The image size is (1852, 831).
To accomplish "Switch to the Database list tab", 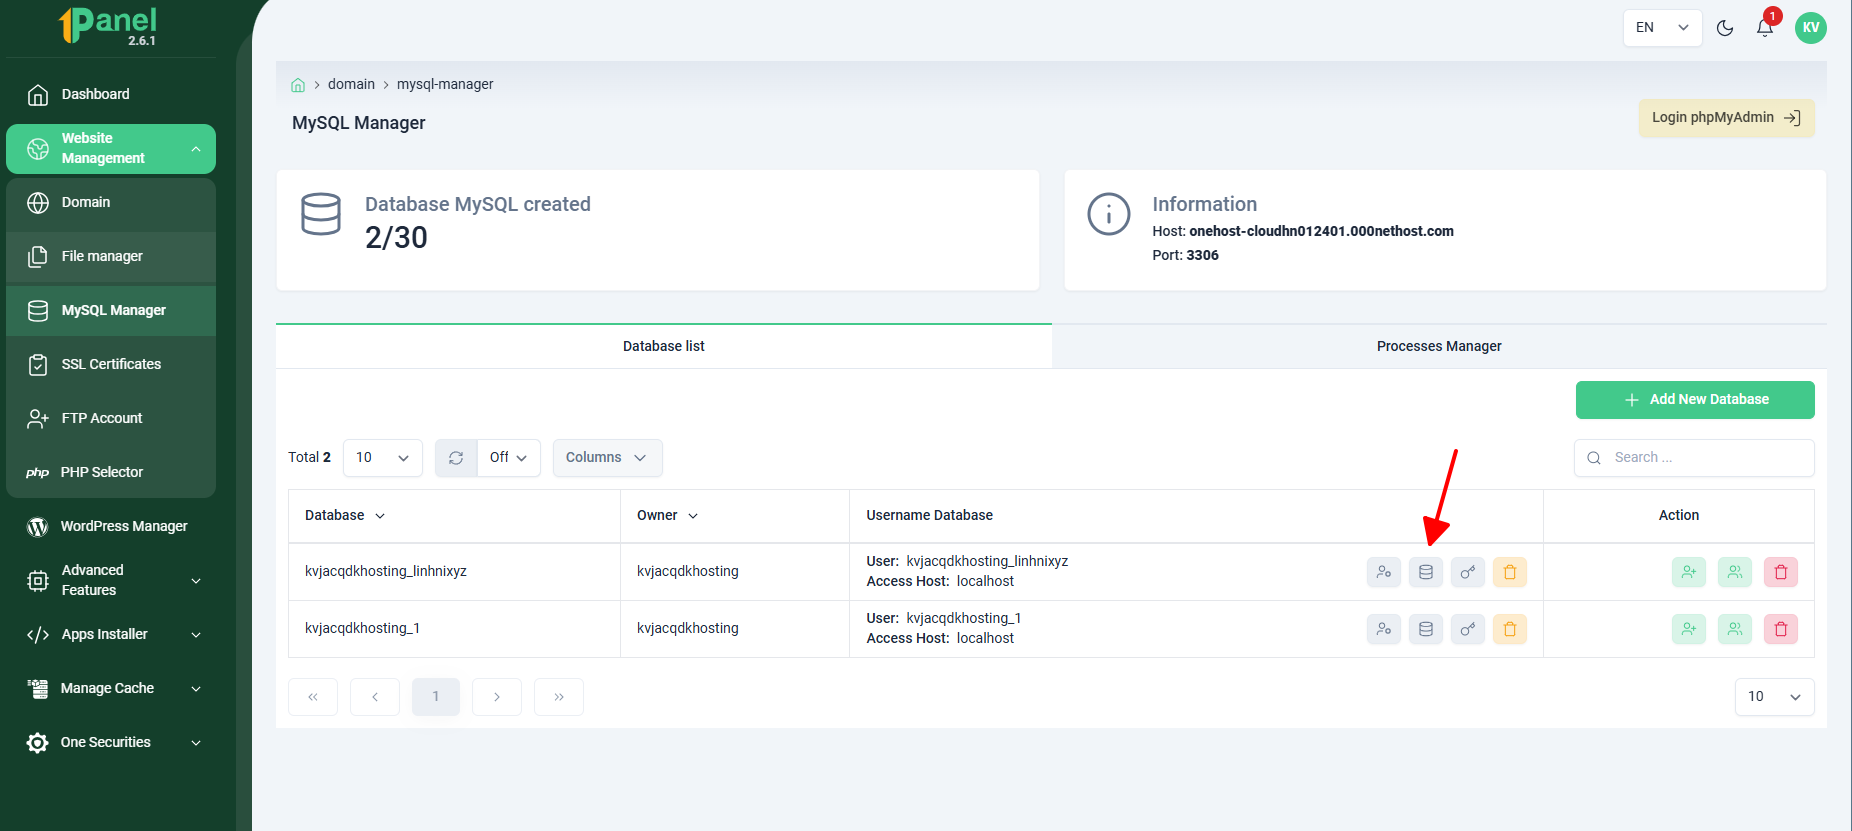I will (664, 346).
